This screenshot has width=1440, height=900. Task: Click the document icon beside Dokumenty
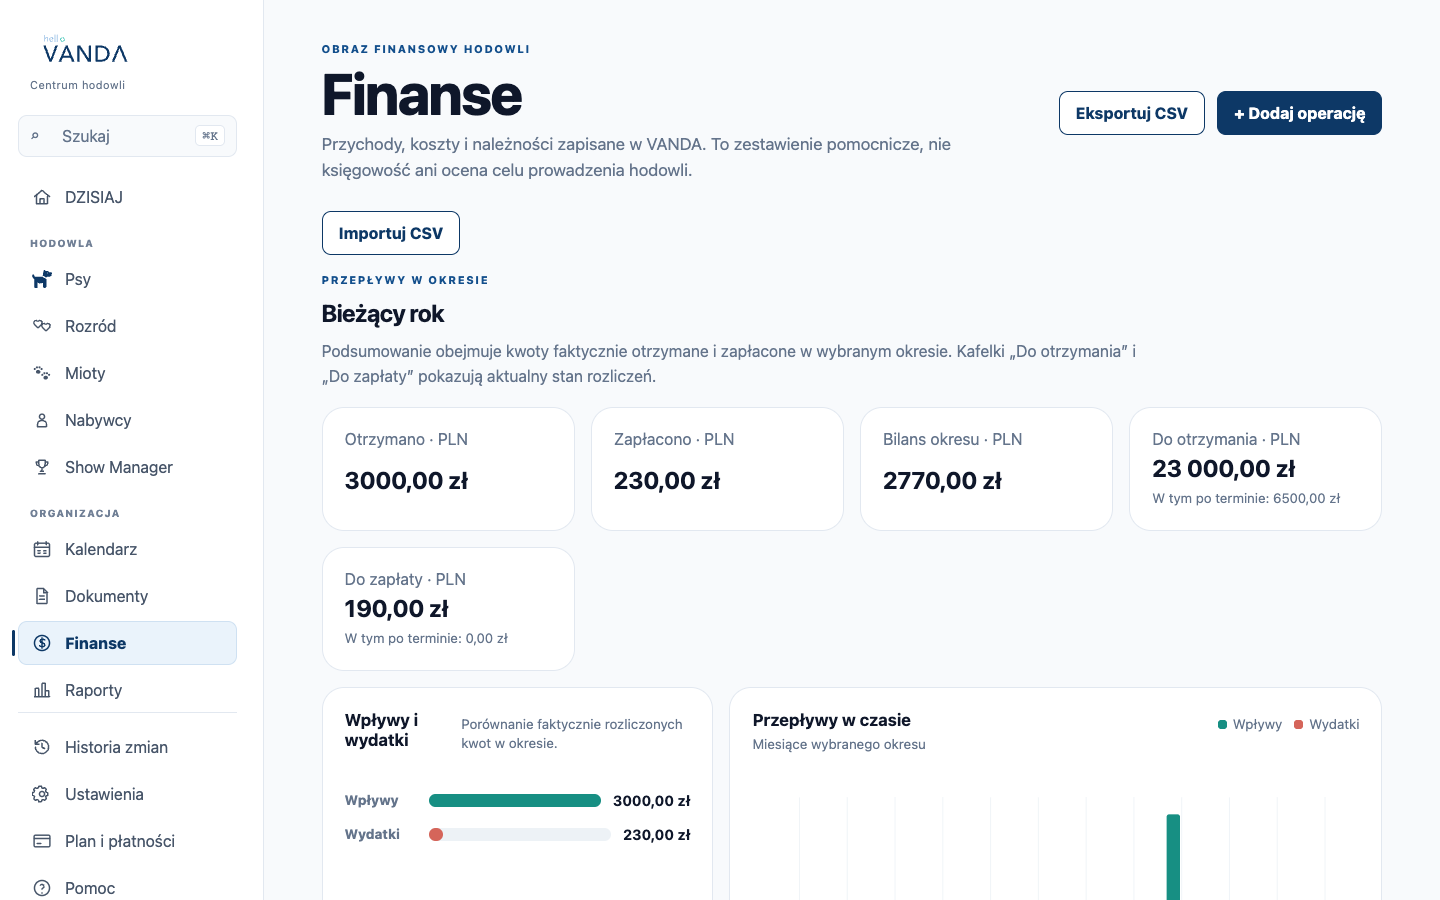coord(42,596)
